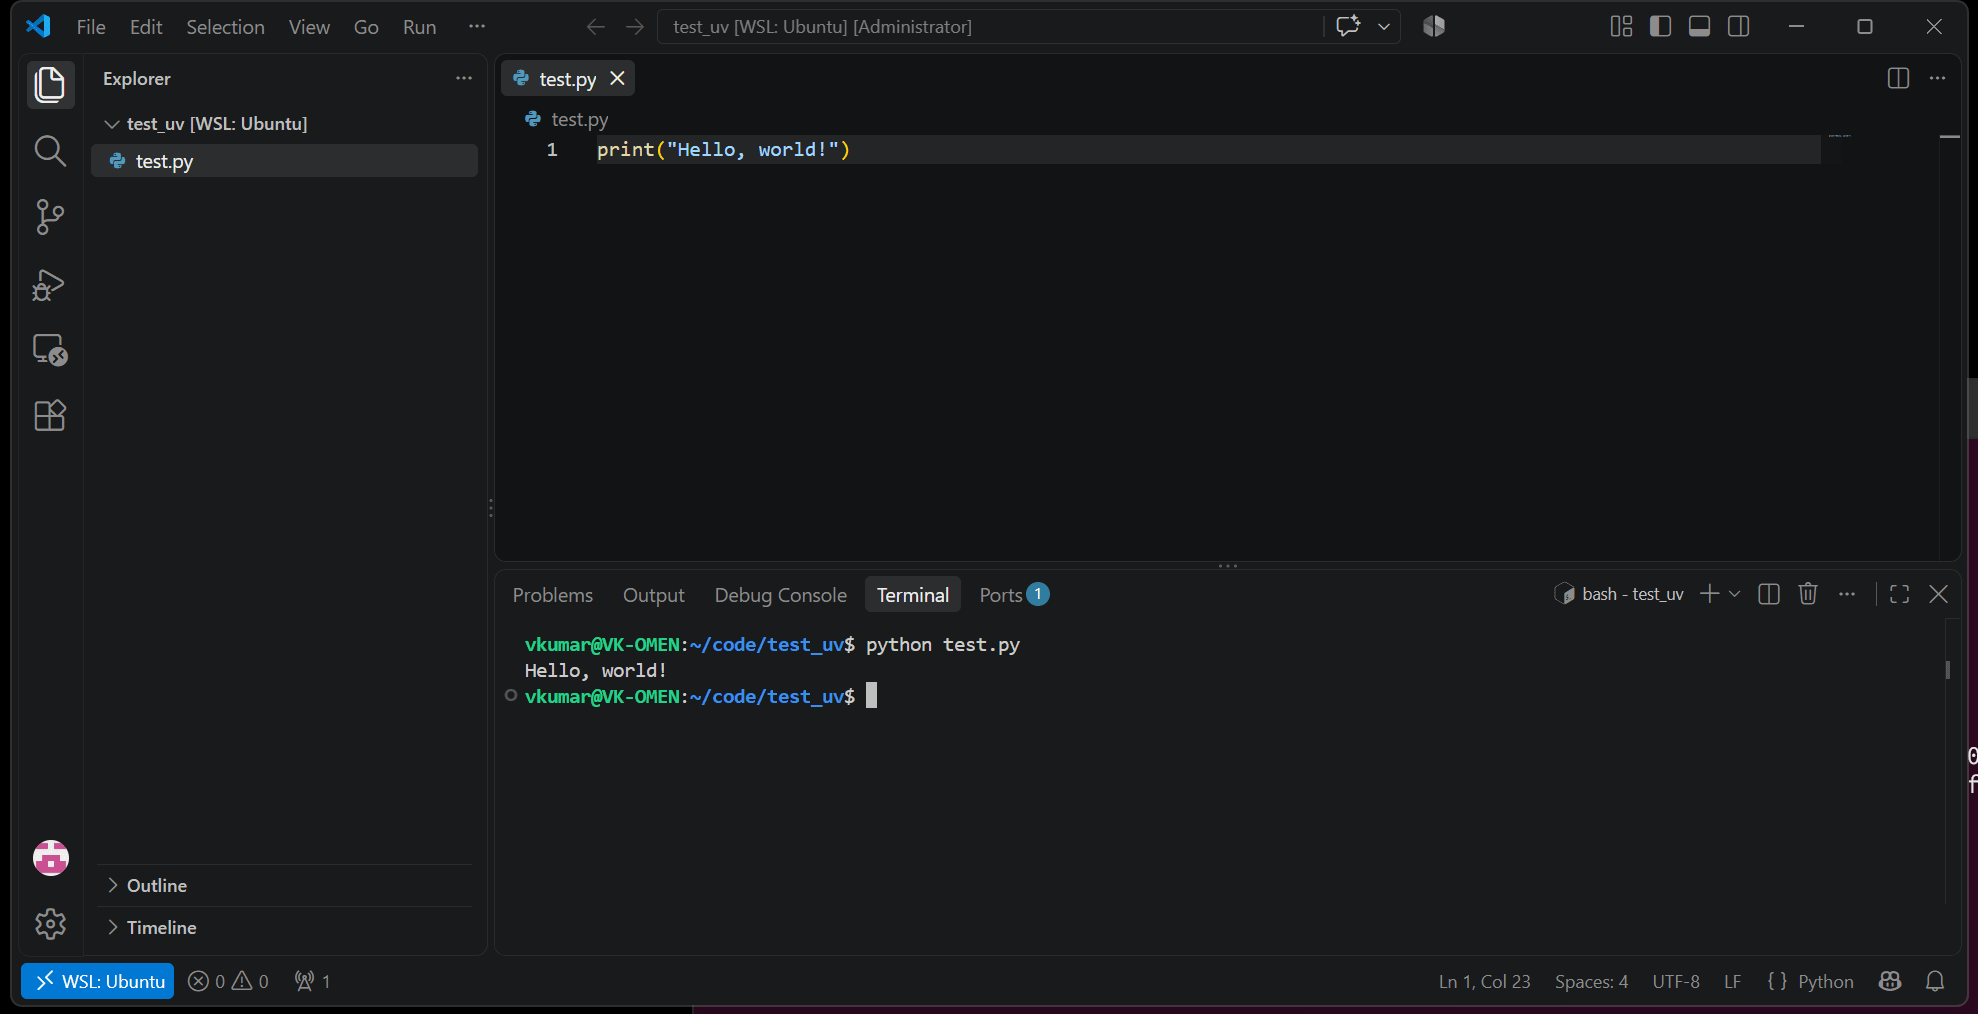Click the hexagon extension icon in title bar
This screenshot has height=1014, width=1978.
coord(1434,27)
